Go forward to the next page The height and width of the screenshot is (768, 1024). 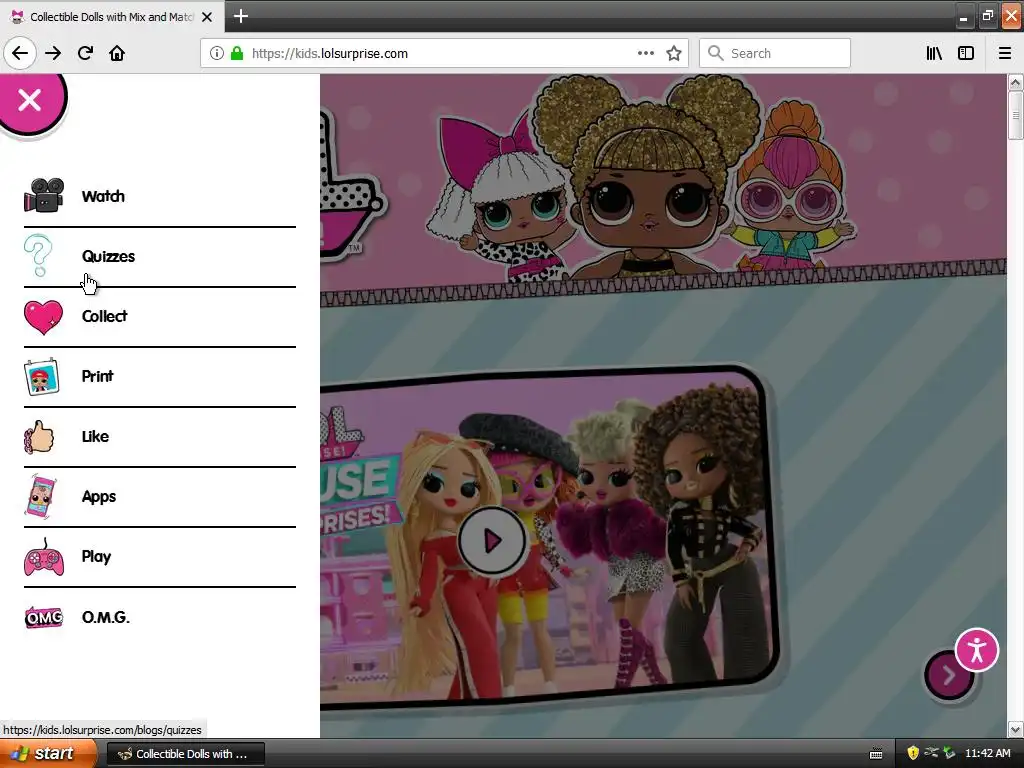click(x=53, y=53)
